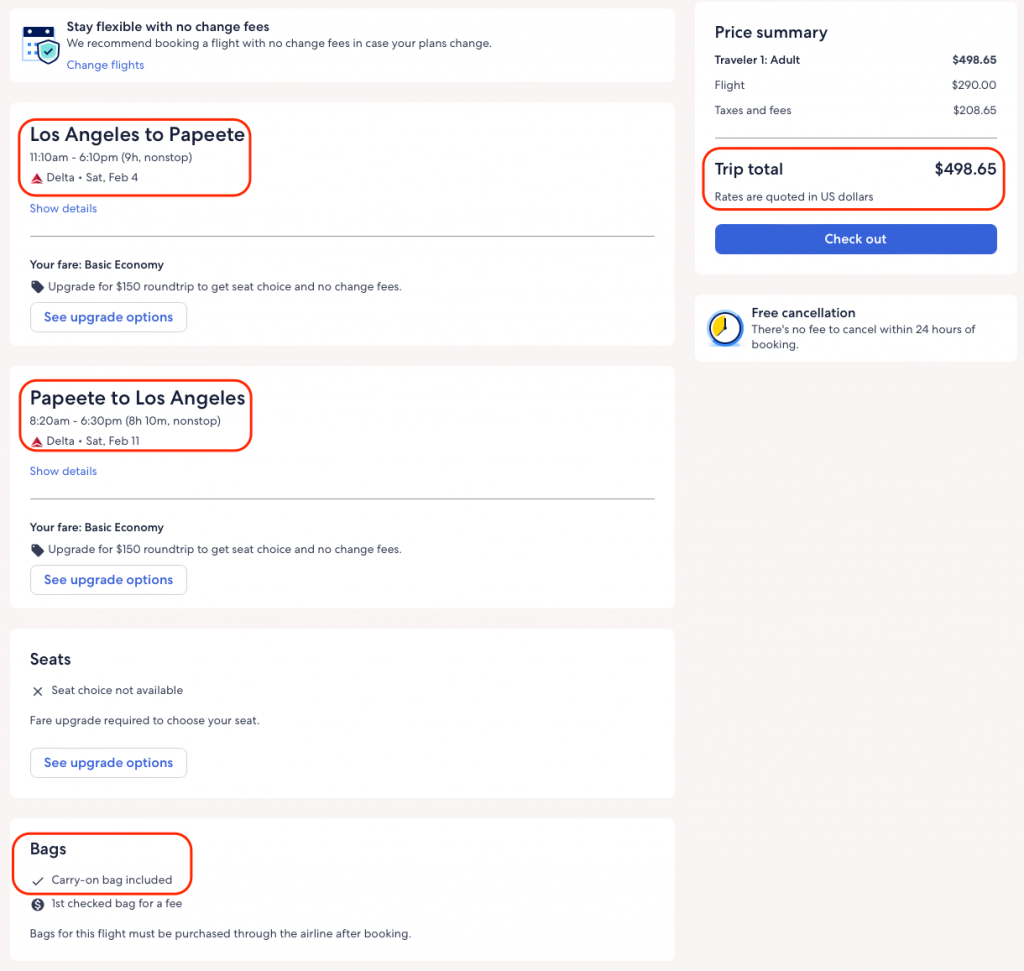Click the Taxes and fees line item
The image size is (1024, 971).
[753, 110]
